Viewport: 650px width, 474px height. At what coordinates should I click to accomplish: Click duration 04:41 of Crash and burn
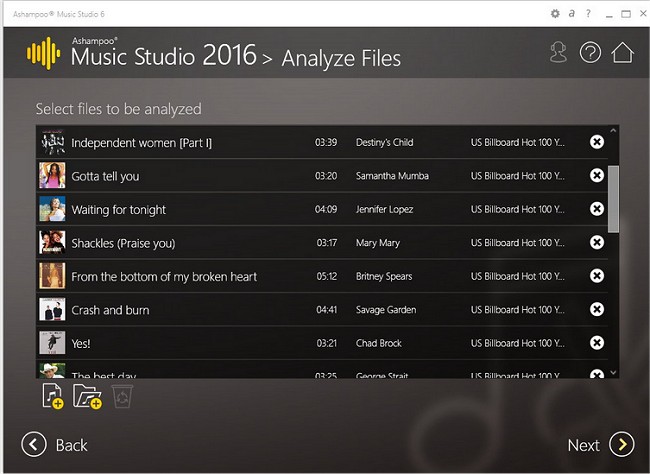pos(327,309)
